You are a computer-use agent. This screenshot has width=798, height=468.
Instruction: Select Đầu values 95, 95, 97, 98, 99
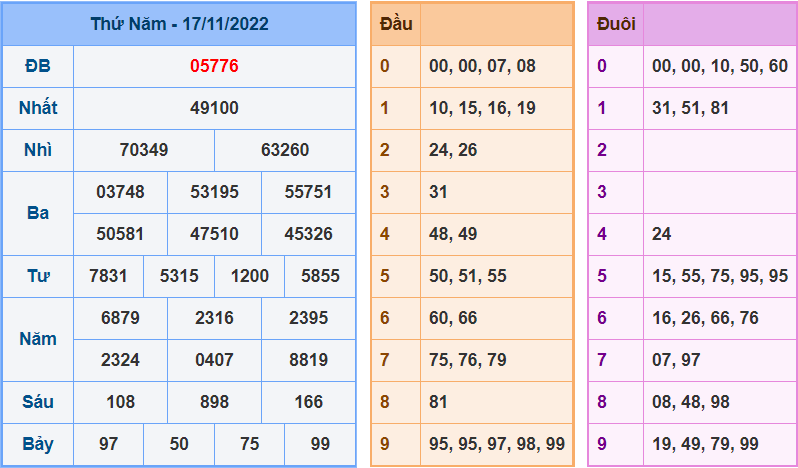(x=497, y=444)
